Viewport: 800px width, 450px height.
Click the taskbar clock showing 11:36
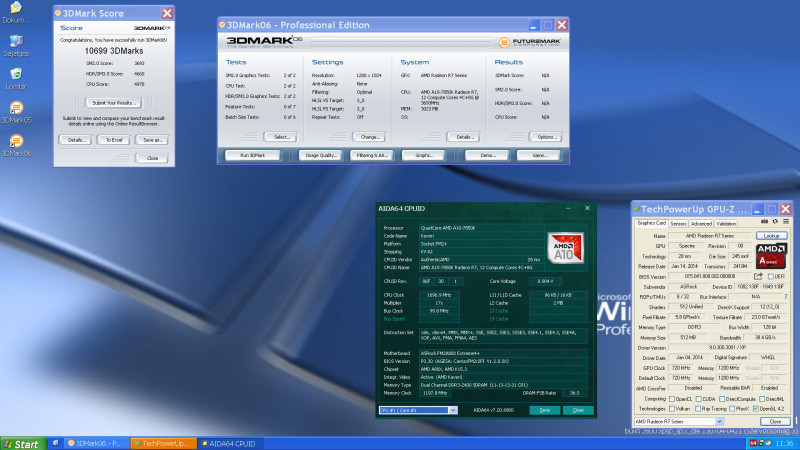point(784,443)
